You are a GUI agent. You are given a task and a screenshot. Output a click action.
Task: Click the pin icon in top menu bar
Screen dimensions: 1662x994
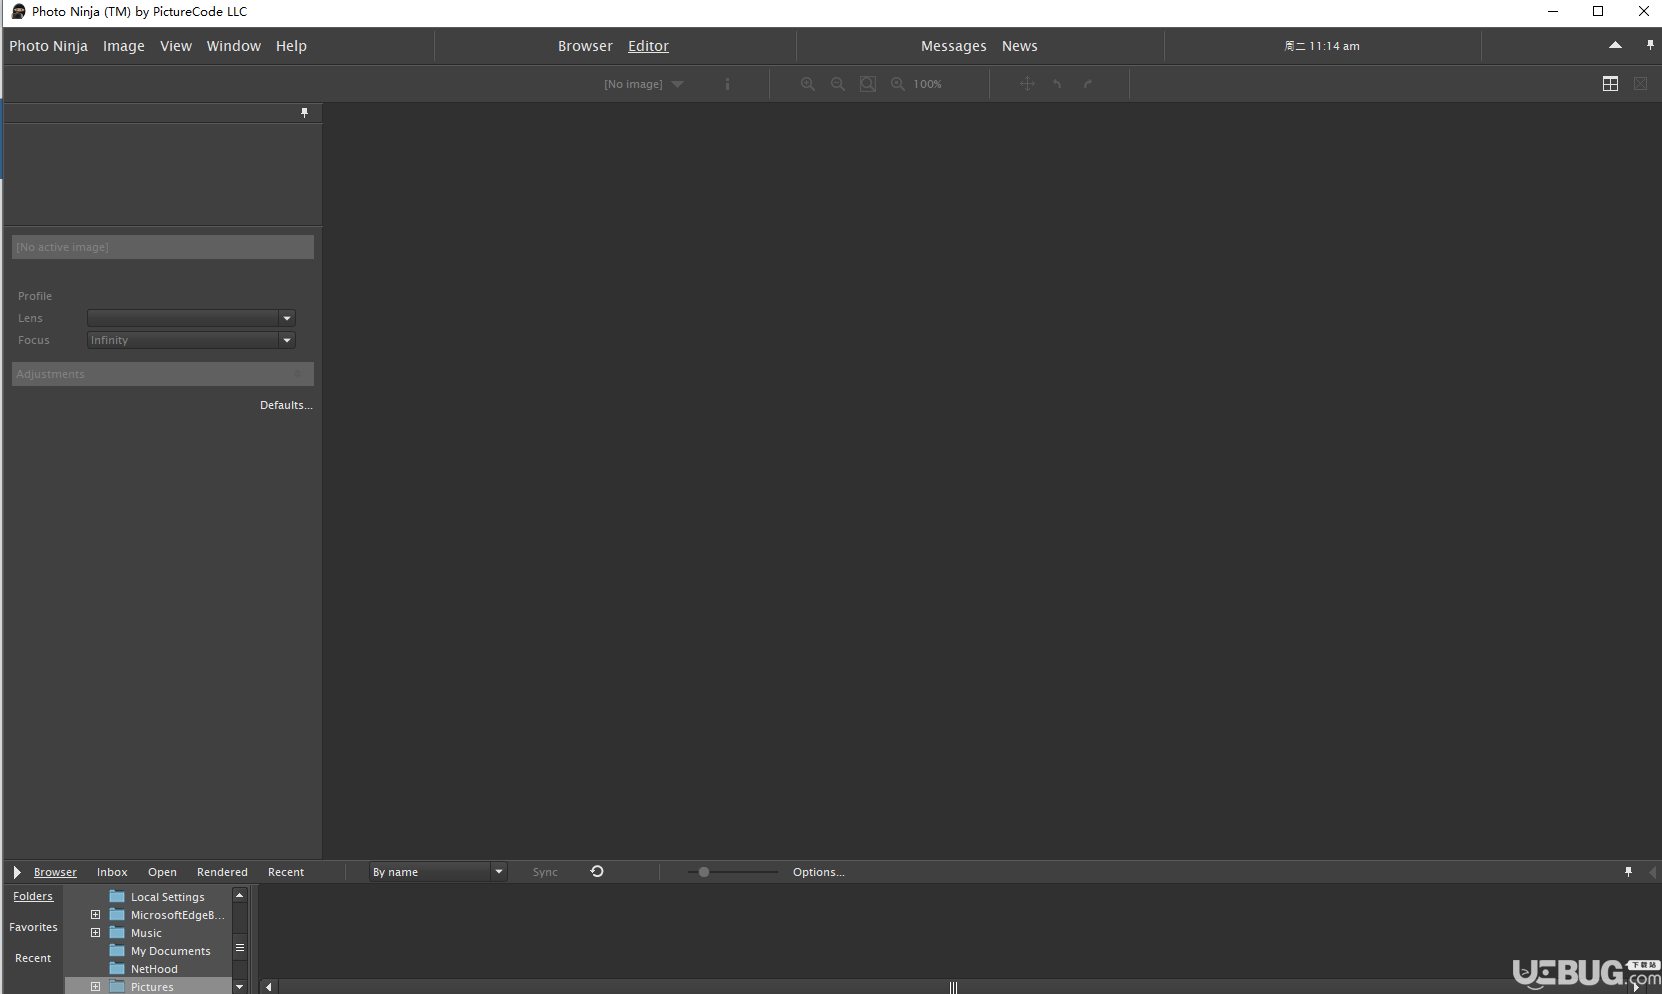pos(1650,45)
